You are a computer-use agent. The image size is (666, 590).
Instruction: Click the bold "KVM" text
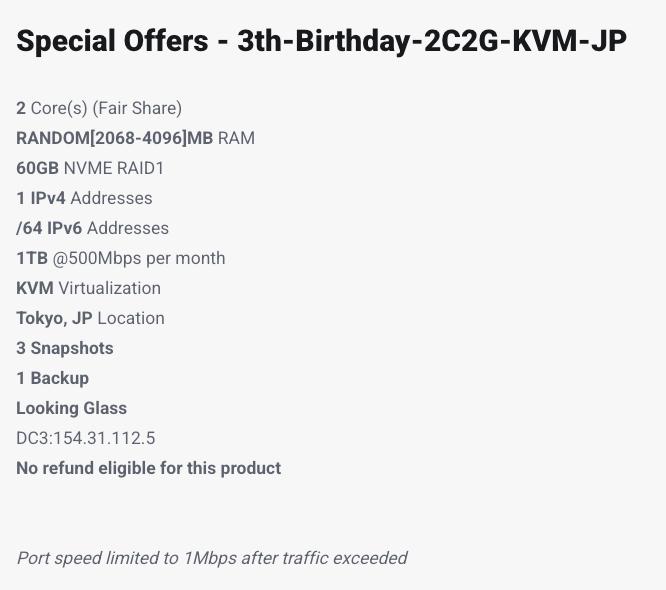coord(35,288)
